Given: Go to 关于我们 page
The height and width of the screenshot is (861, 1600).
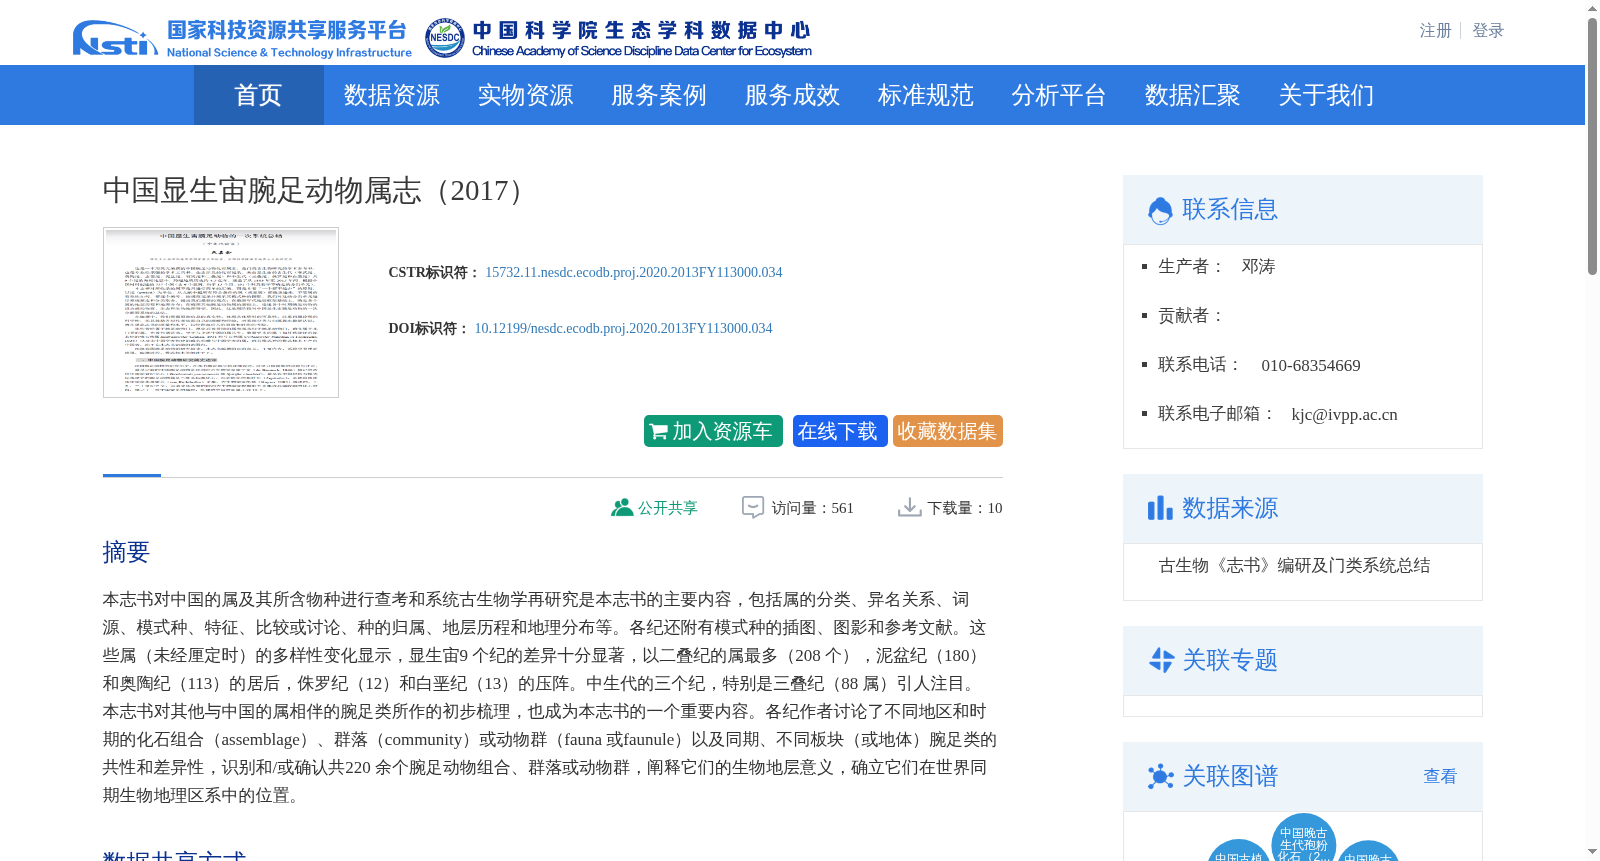Looking at the screenshot, I should tap(1326, 95).
